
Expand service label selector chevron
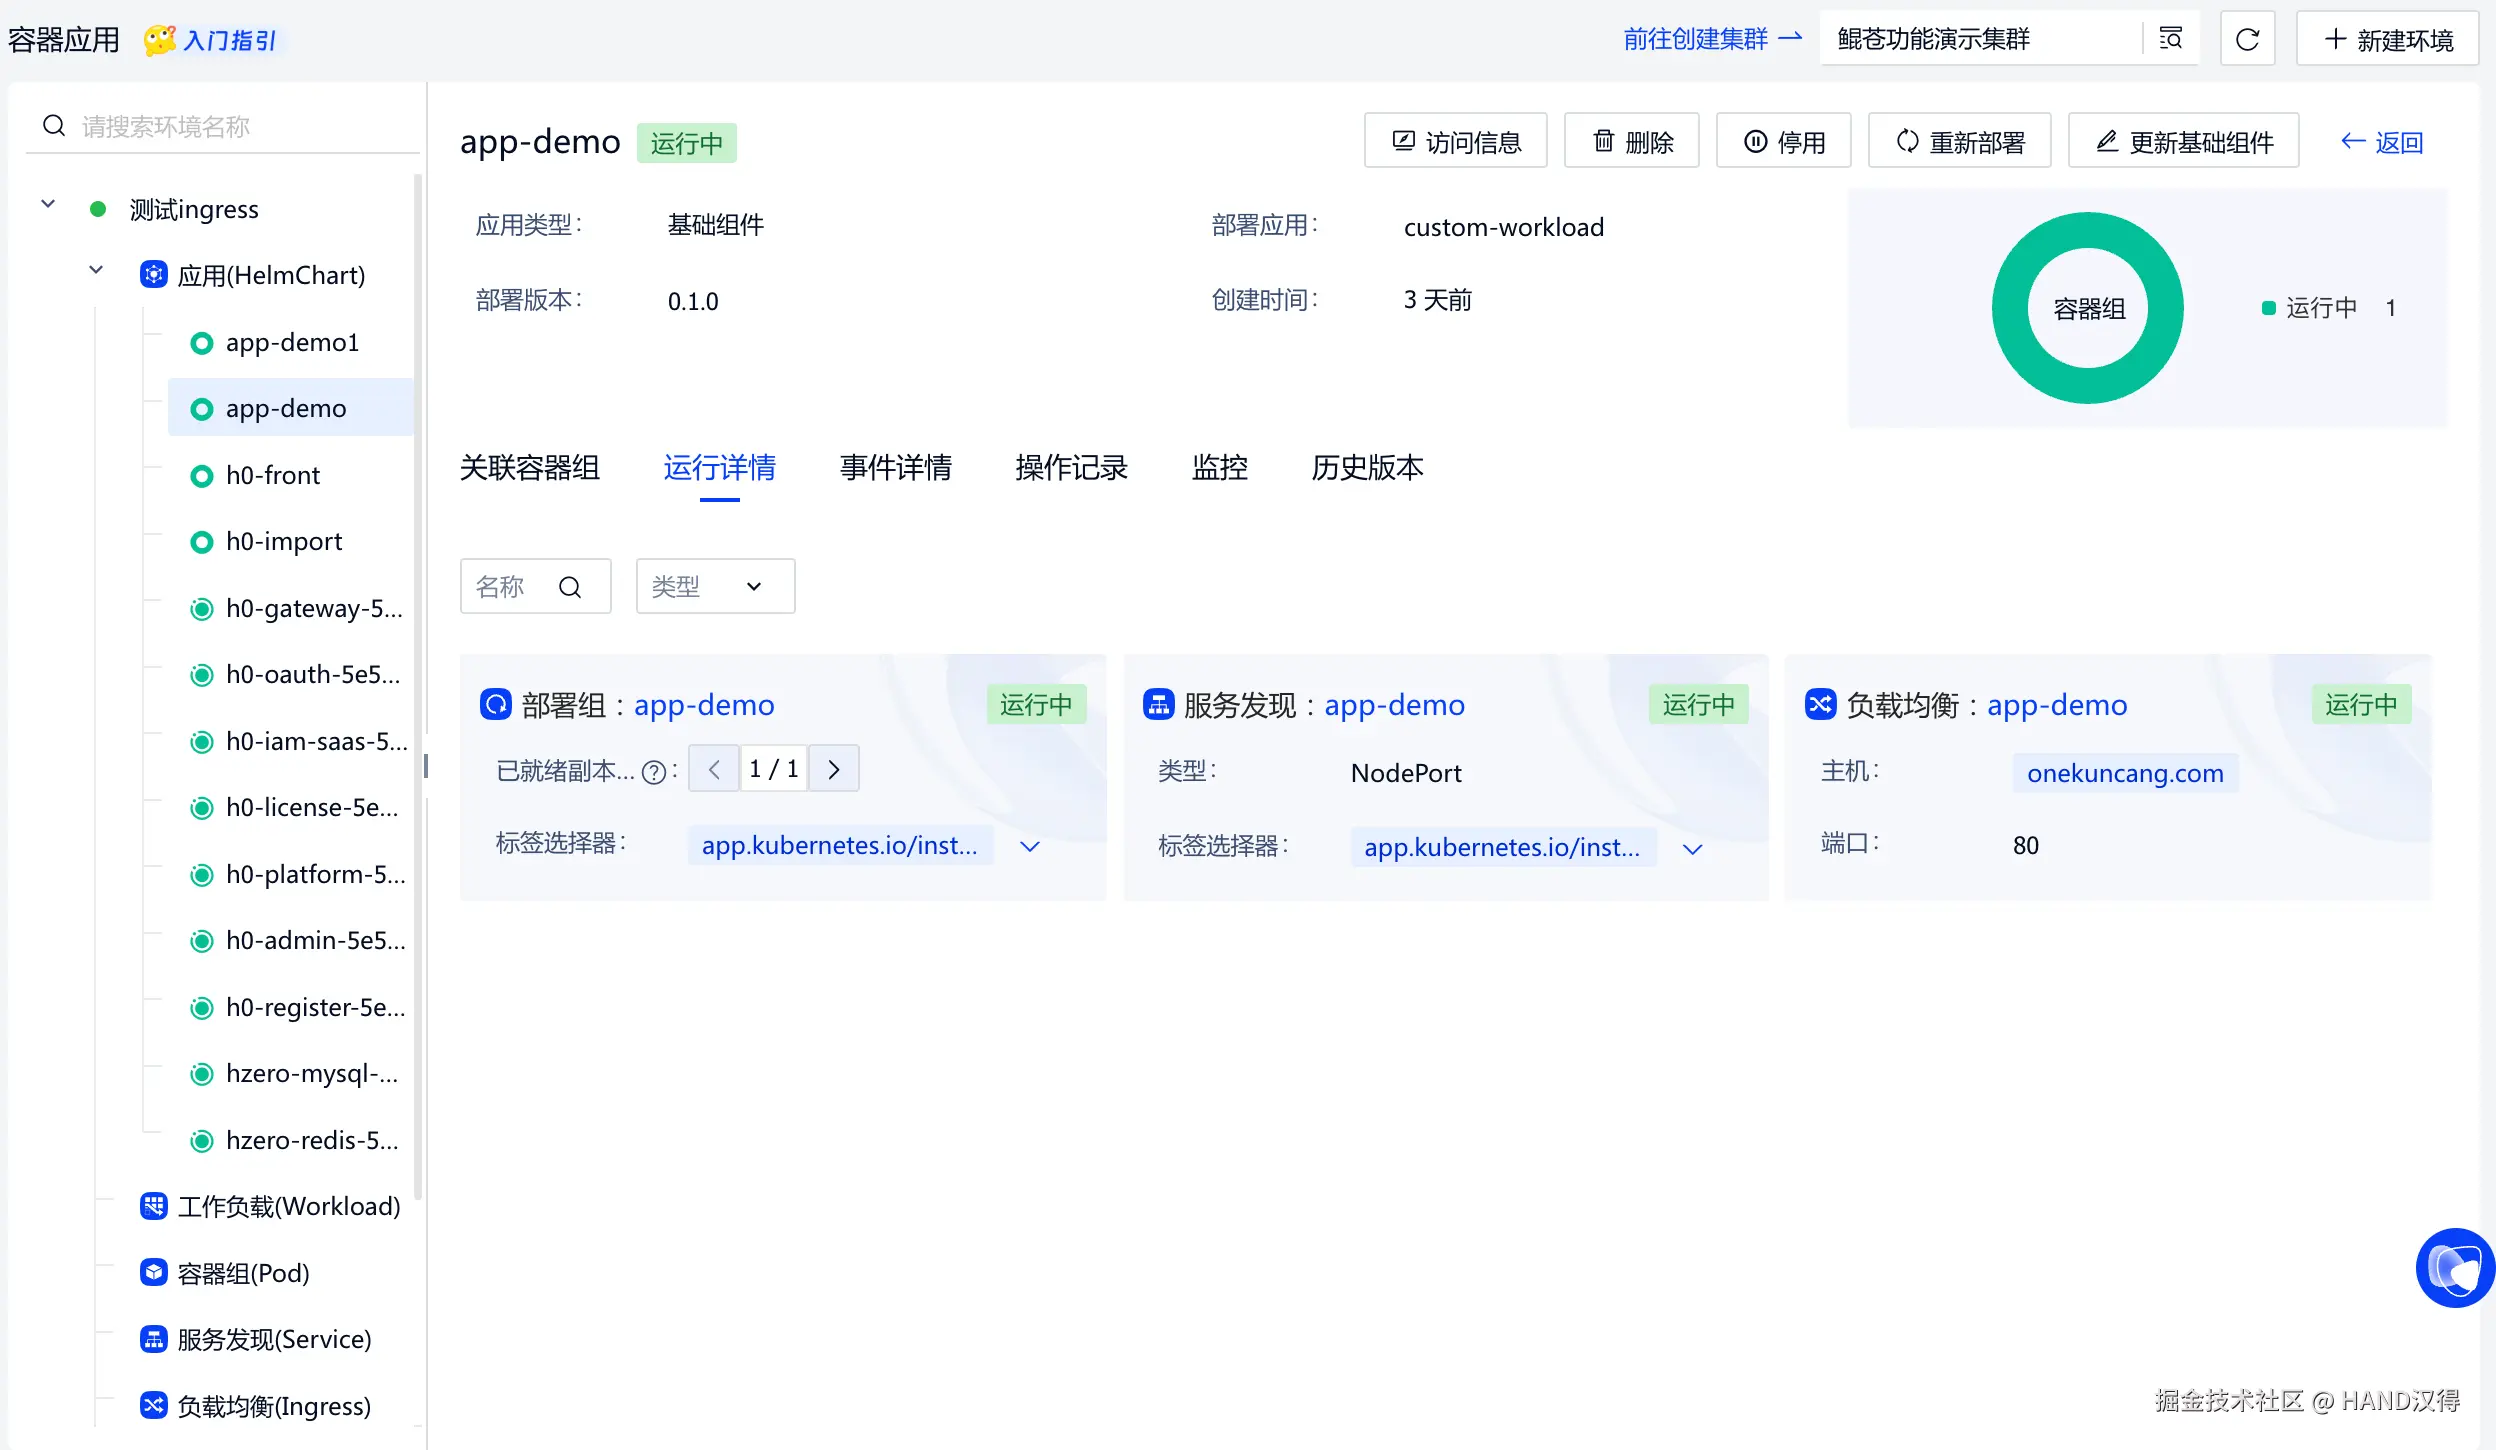[x=1692, y=850]
